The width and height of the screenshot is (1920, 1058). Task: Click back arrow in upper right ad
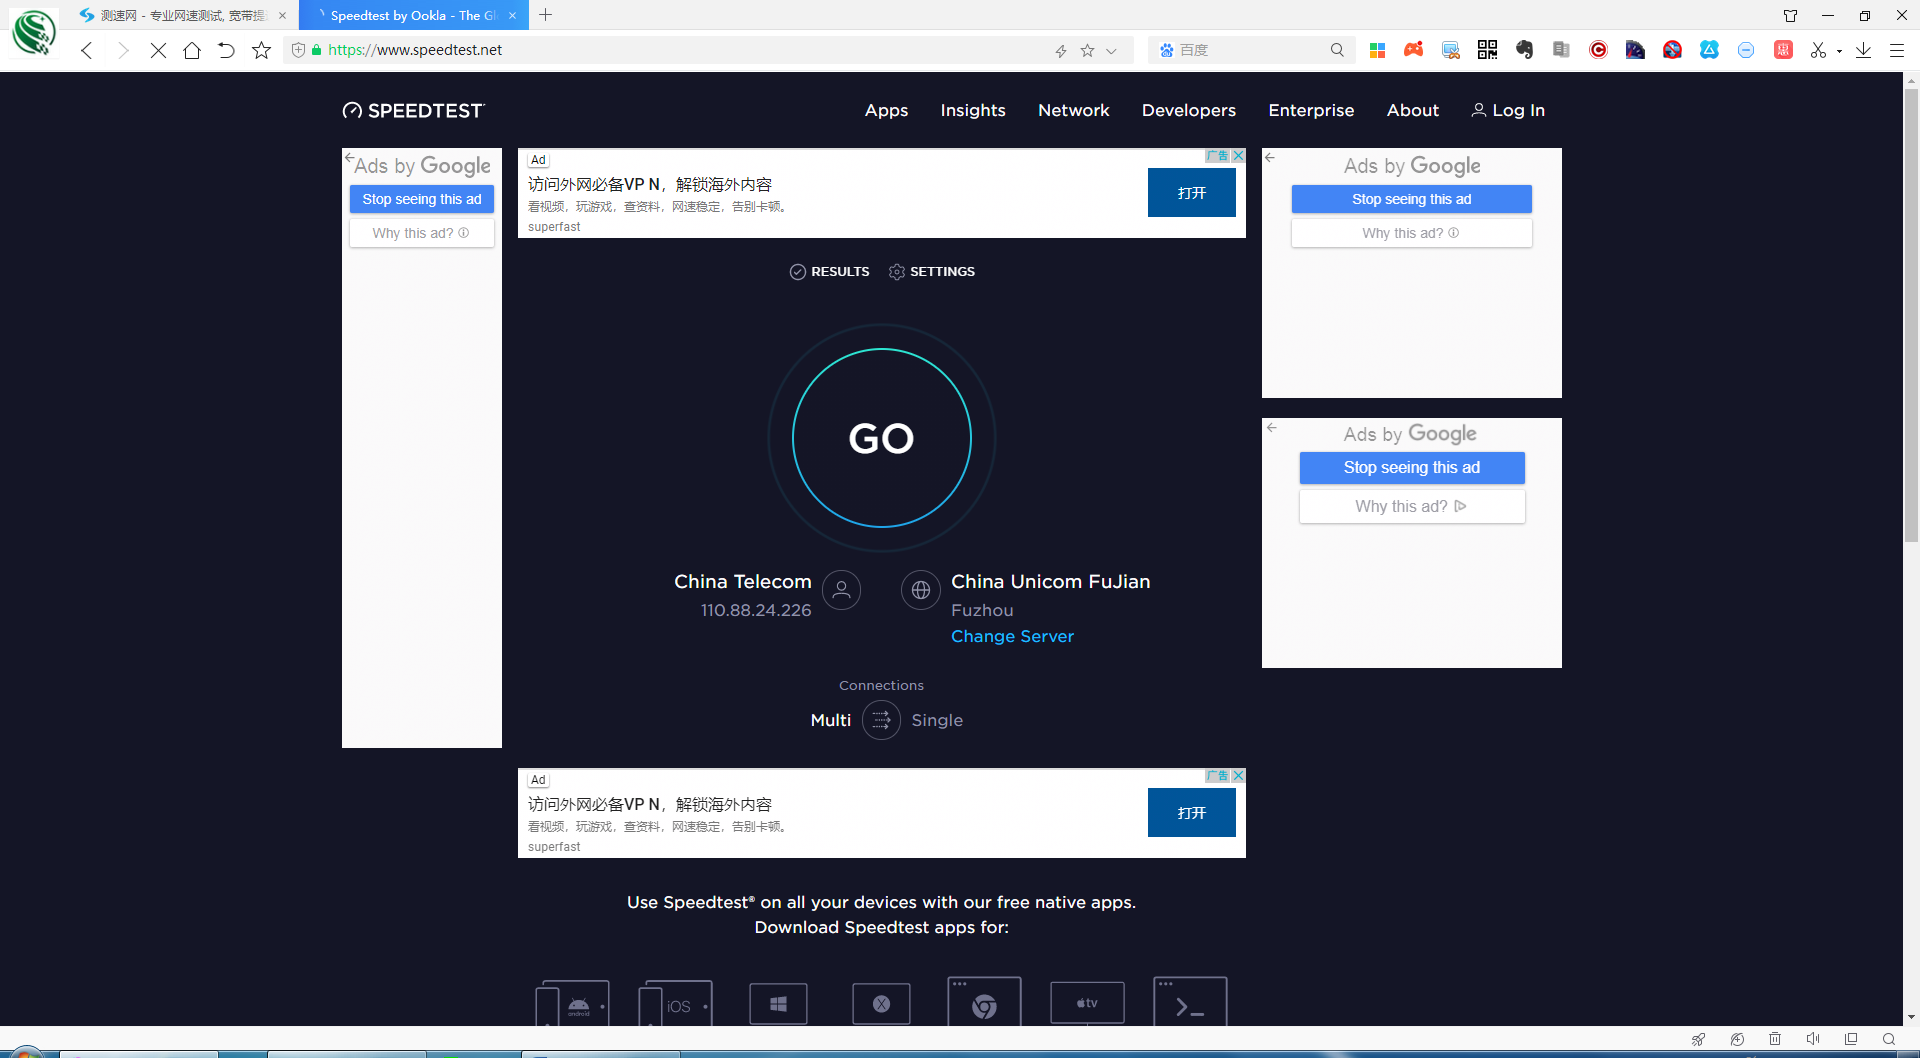[x=1270, y=158]
